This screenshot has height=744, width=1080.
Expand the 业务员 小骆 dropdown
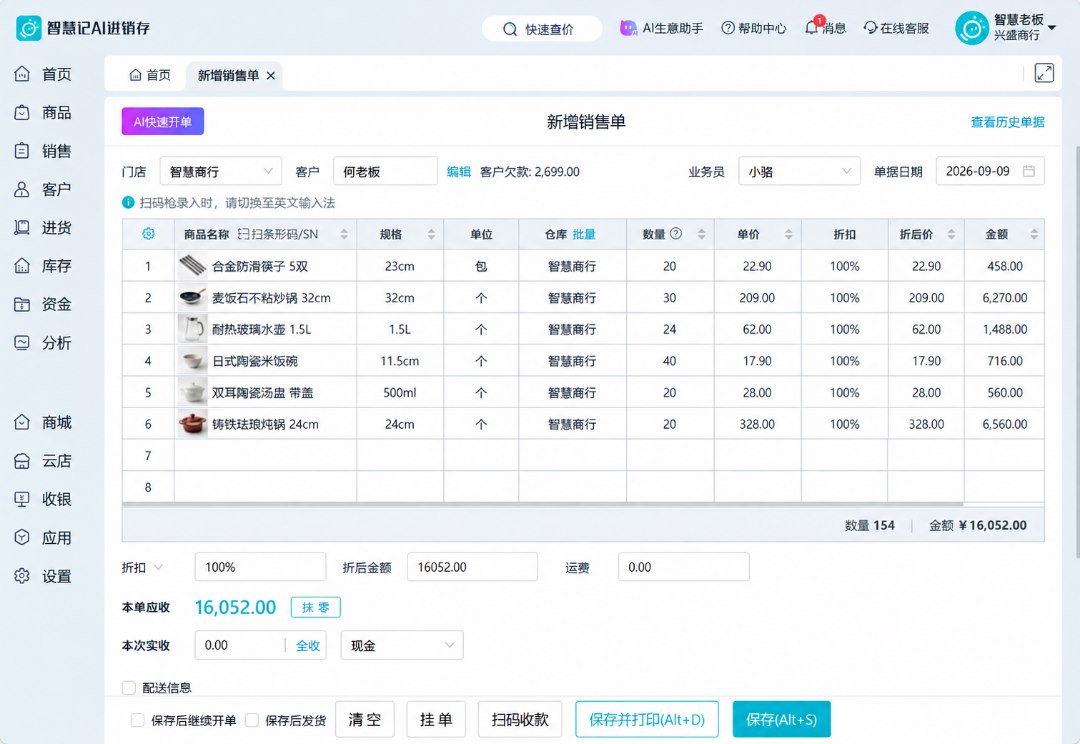[799, 172]
